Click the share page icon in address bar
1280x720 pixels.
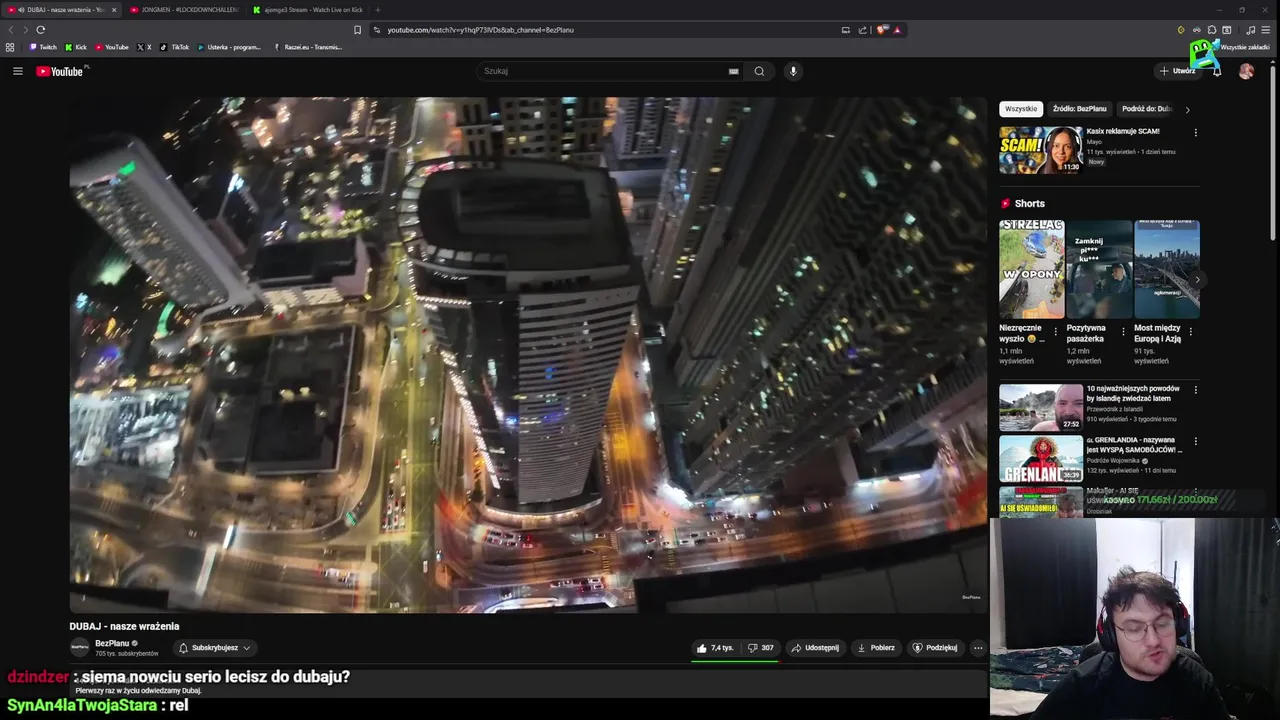tap(862, 30)
